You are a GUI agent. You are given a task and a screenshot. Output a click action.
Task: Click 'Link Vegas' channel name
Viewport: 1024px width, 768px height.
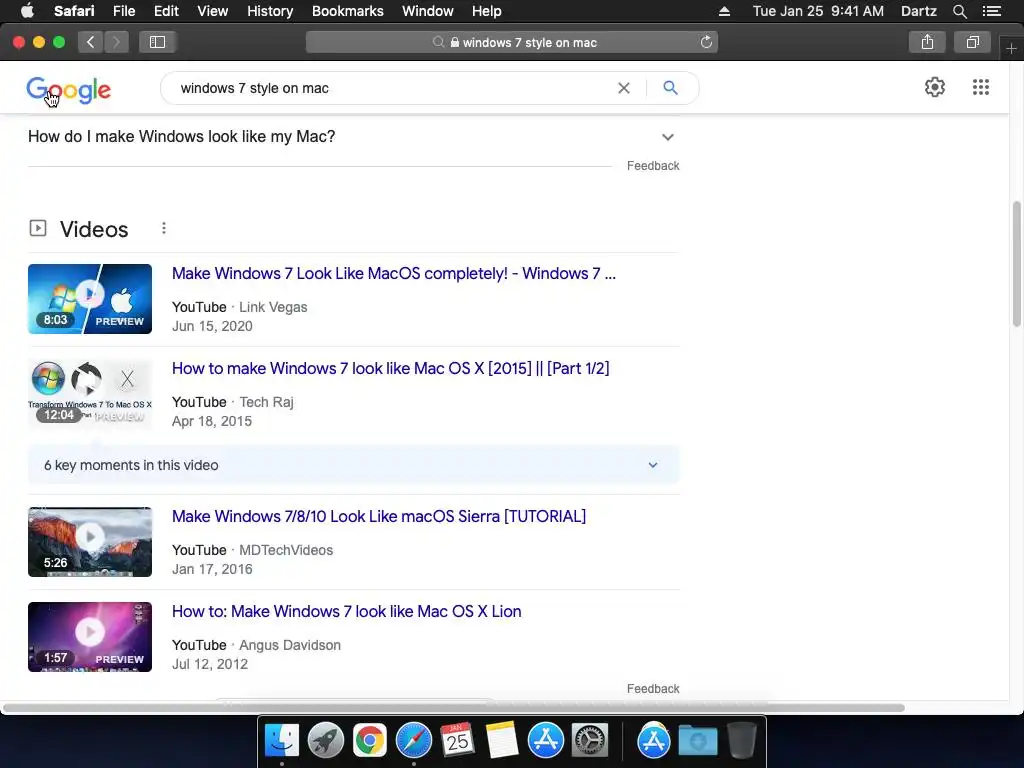click(273, 307)
